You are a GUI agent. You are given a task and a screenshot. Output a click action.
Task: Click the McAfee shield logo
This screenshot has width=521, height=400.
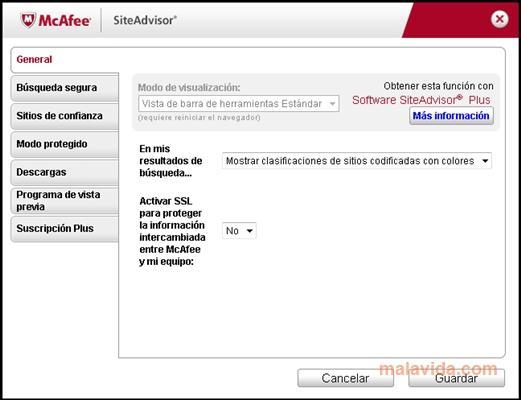click(28, 20)
